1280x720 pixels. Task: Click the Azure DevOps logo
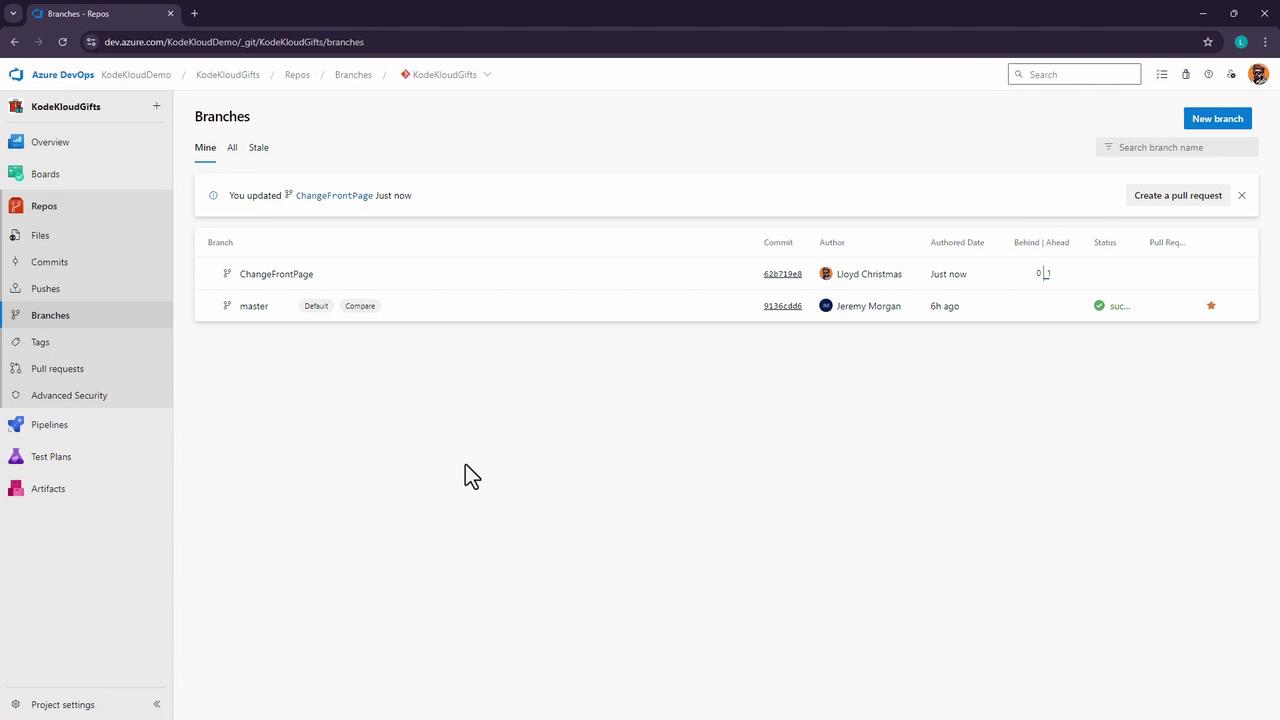[16, 74]
